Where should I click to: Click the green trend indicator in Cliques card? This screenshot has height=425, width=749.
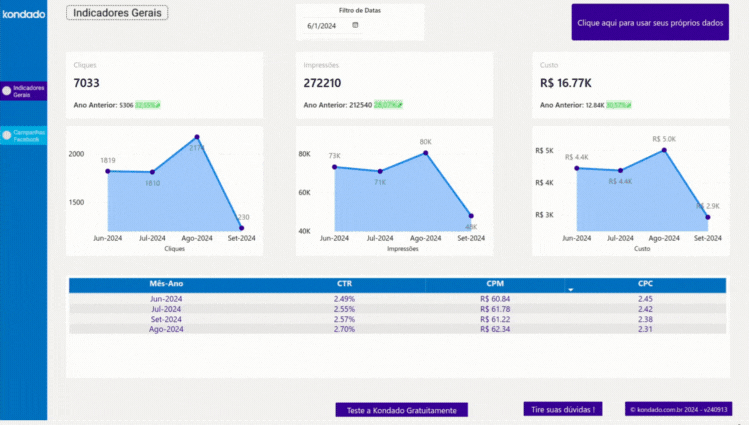[x=147, y=104]
